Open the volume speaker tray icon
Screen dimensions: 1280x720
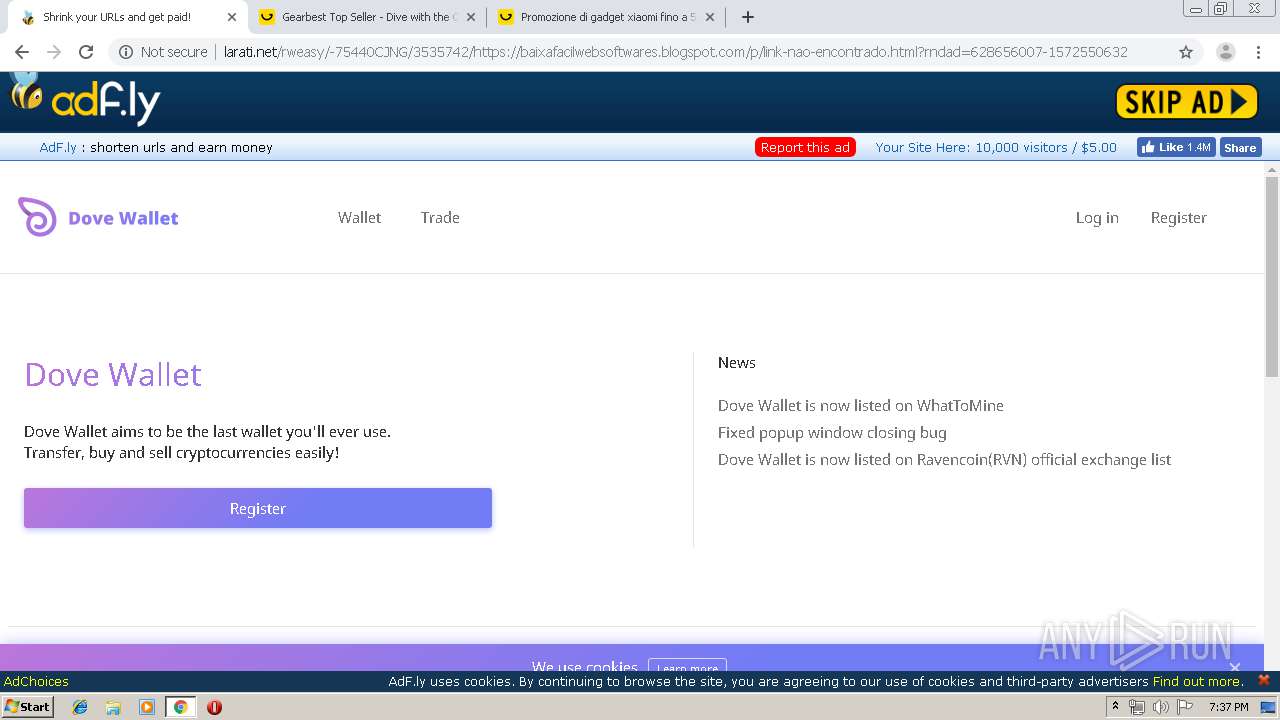[x=1161, y=707]
